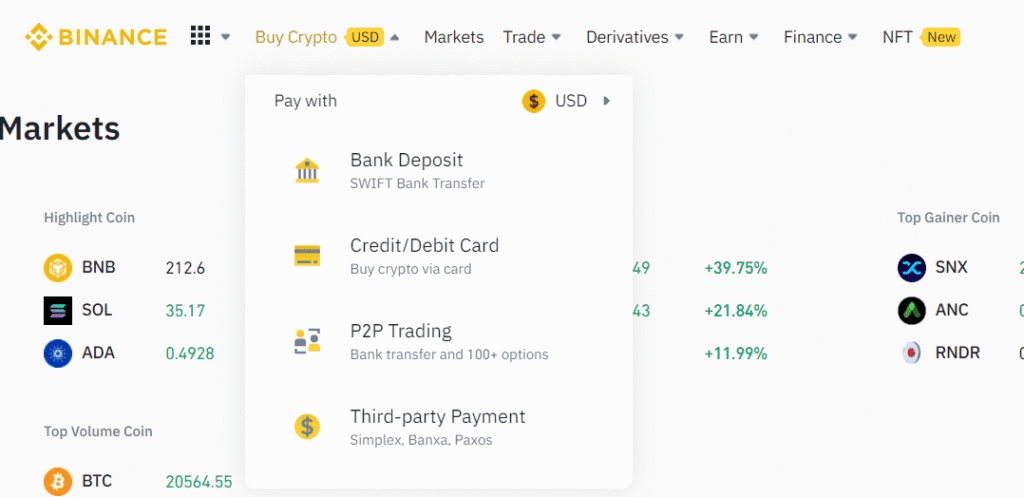Viewport: 1024px width, 497px height.
Task: Expand the Derivatives menu
Action: pyautogui.click(x=635, y=38)
